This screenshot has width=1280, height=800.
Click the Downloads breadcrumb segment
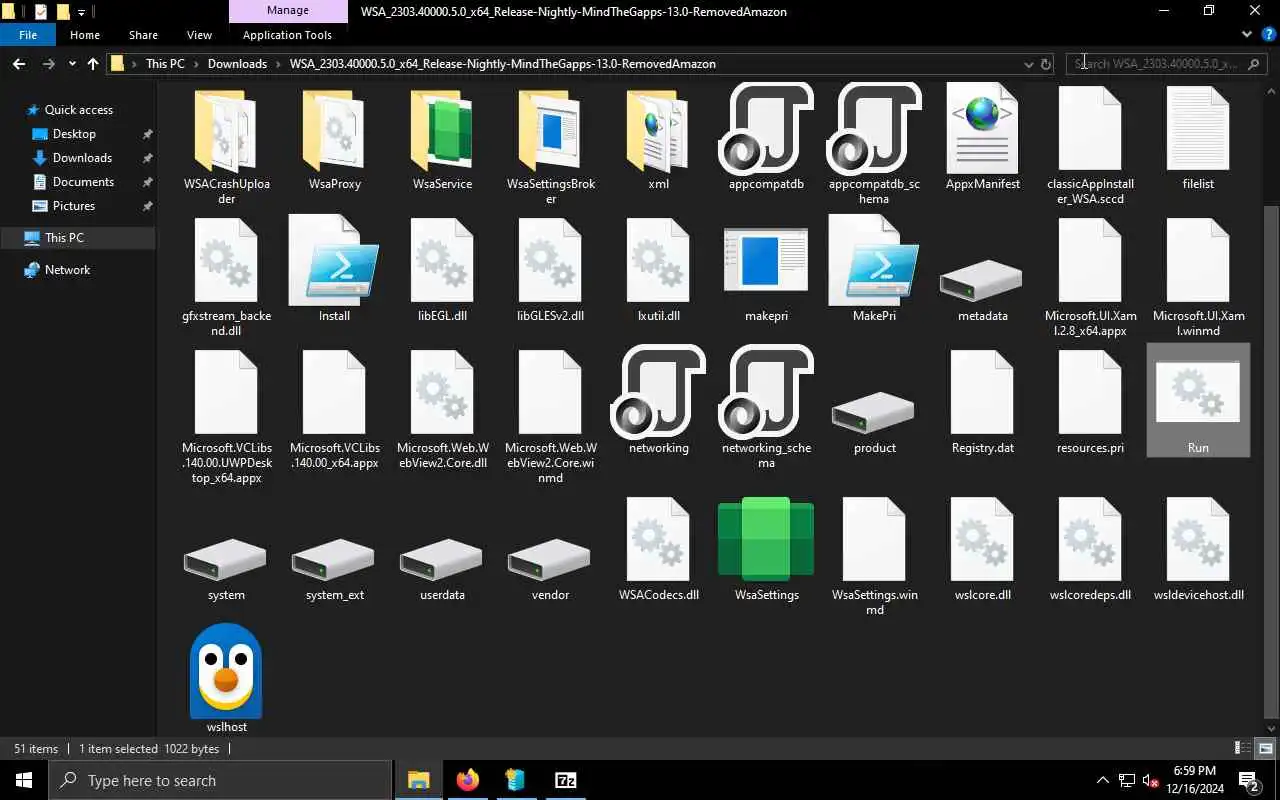pyautogui.click(x=237, y=64)
